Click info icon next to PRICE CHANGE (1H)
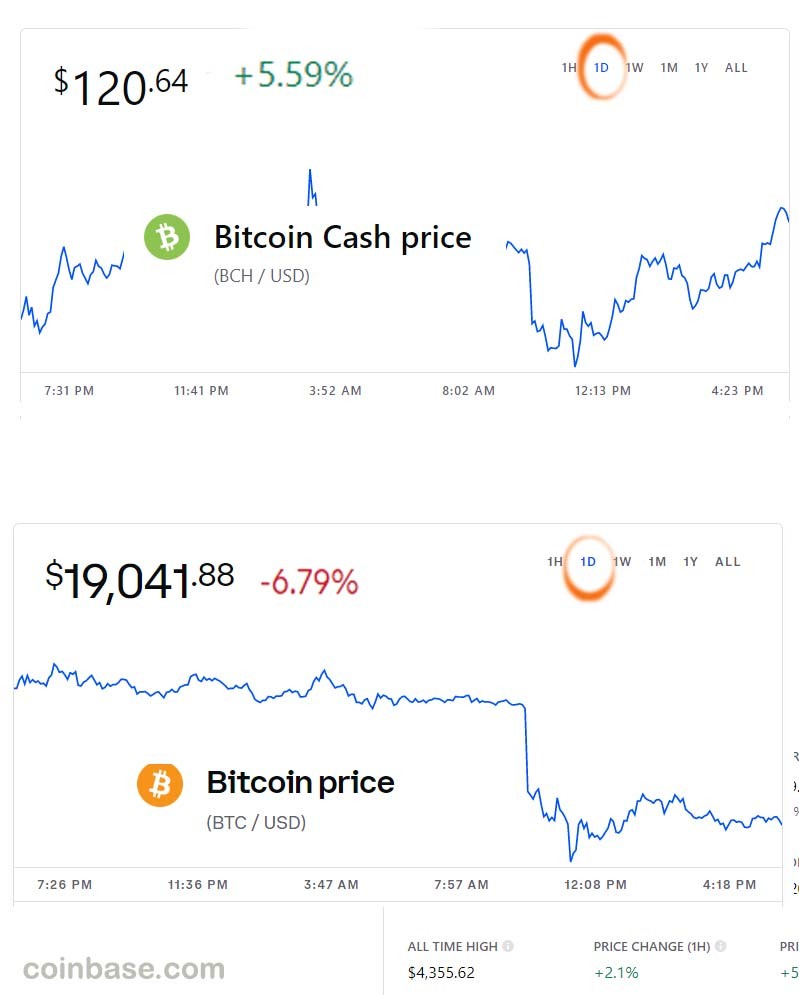 point(720,946)
